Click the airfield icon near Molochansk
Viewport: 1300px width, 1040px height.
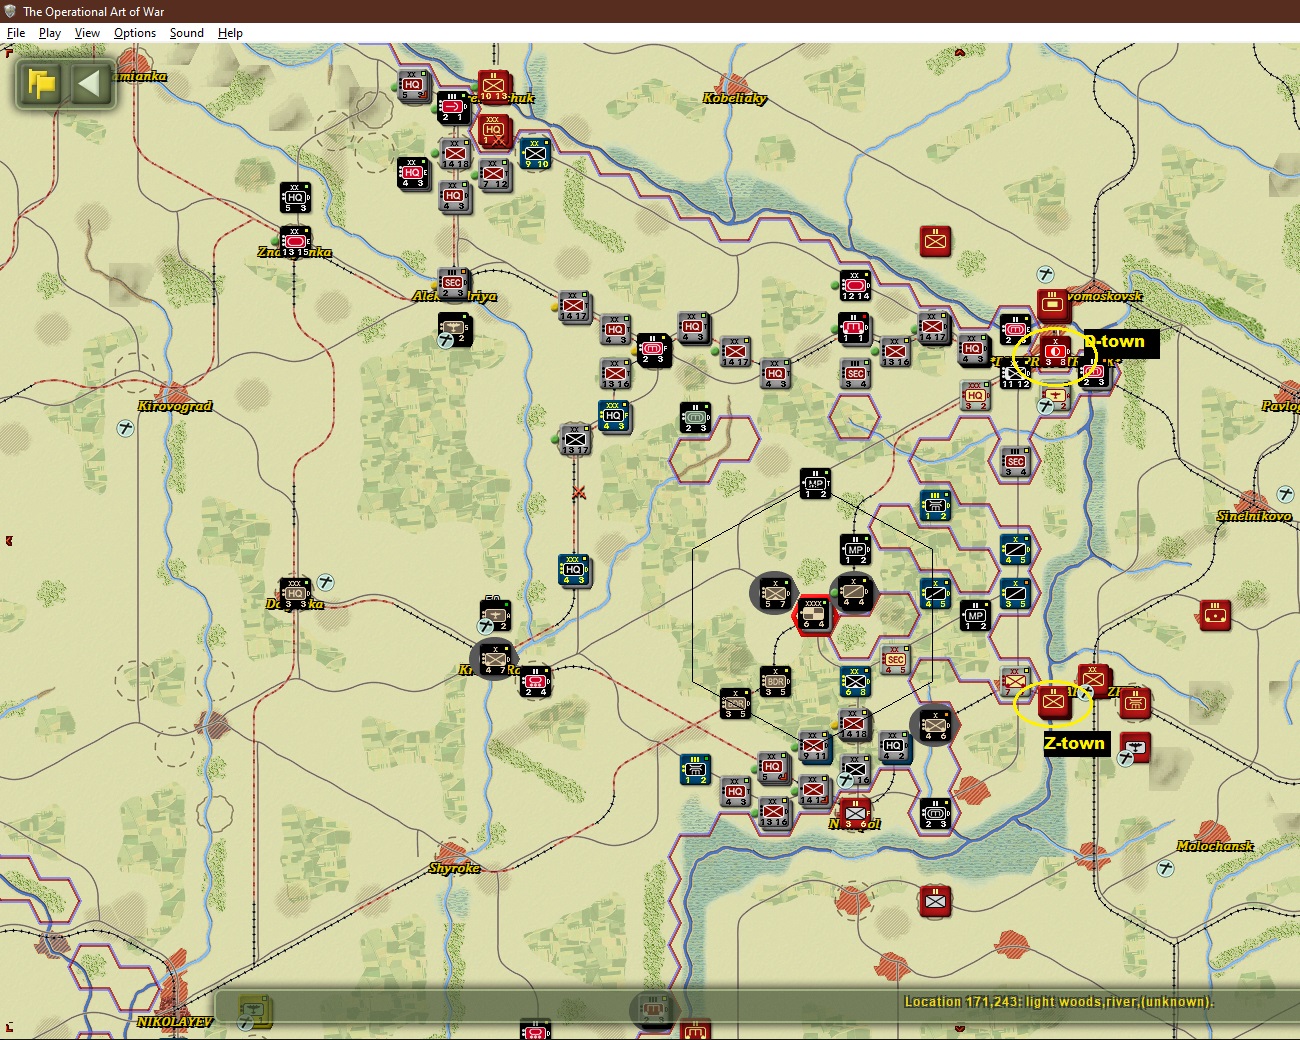[x=1166, y=868]
